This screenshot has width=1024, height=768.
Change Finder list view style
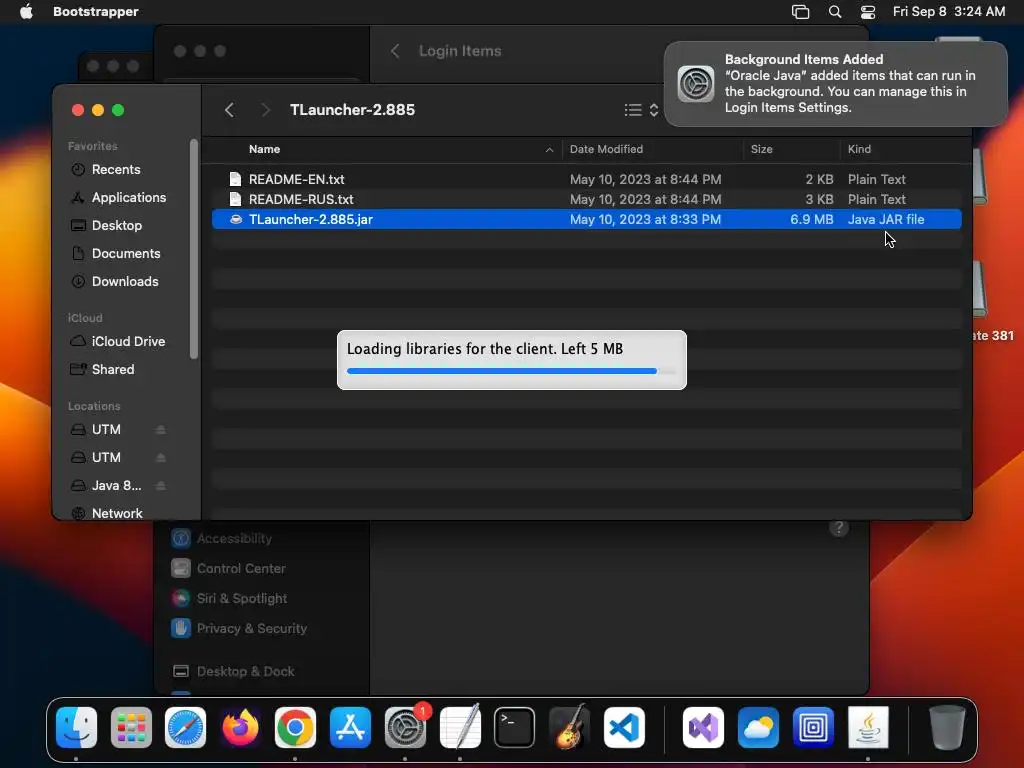[641, 110]
